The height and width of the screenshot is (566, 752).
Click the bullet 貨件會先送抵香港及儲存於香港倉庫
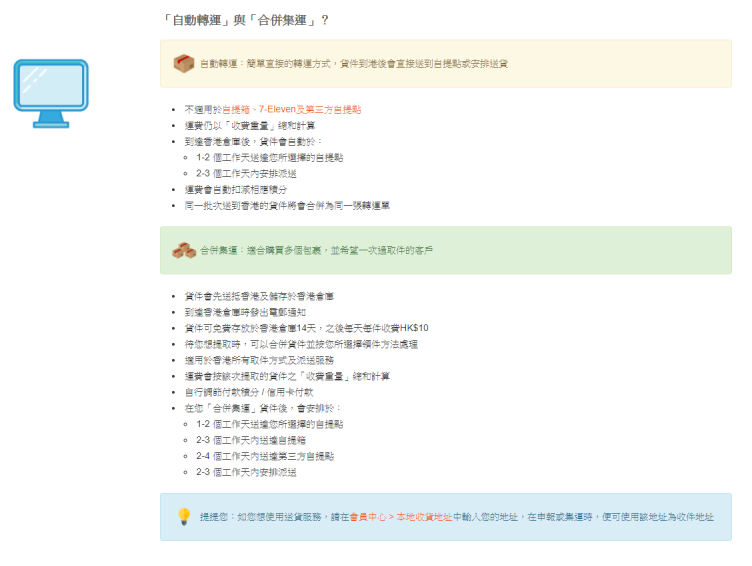point(259,296)
